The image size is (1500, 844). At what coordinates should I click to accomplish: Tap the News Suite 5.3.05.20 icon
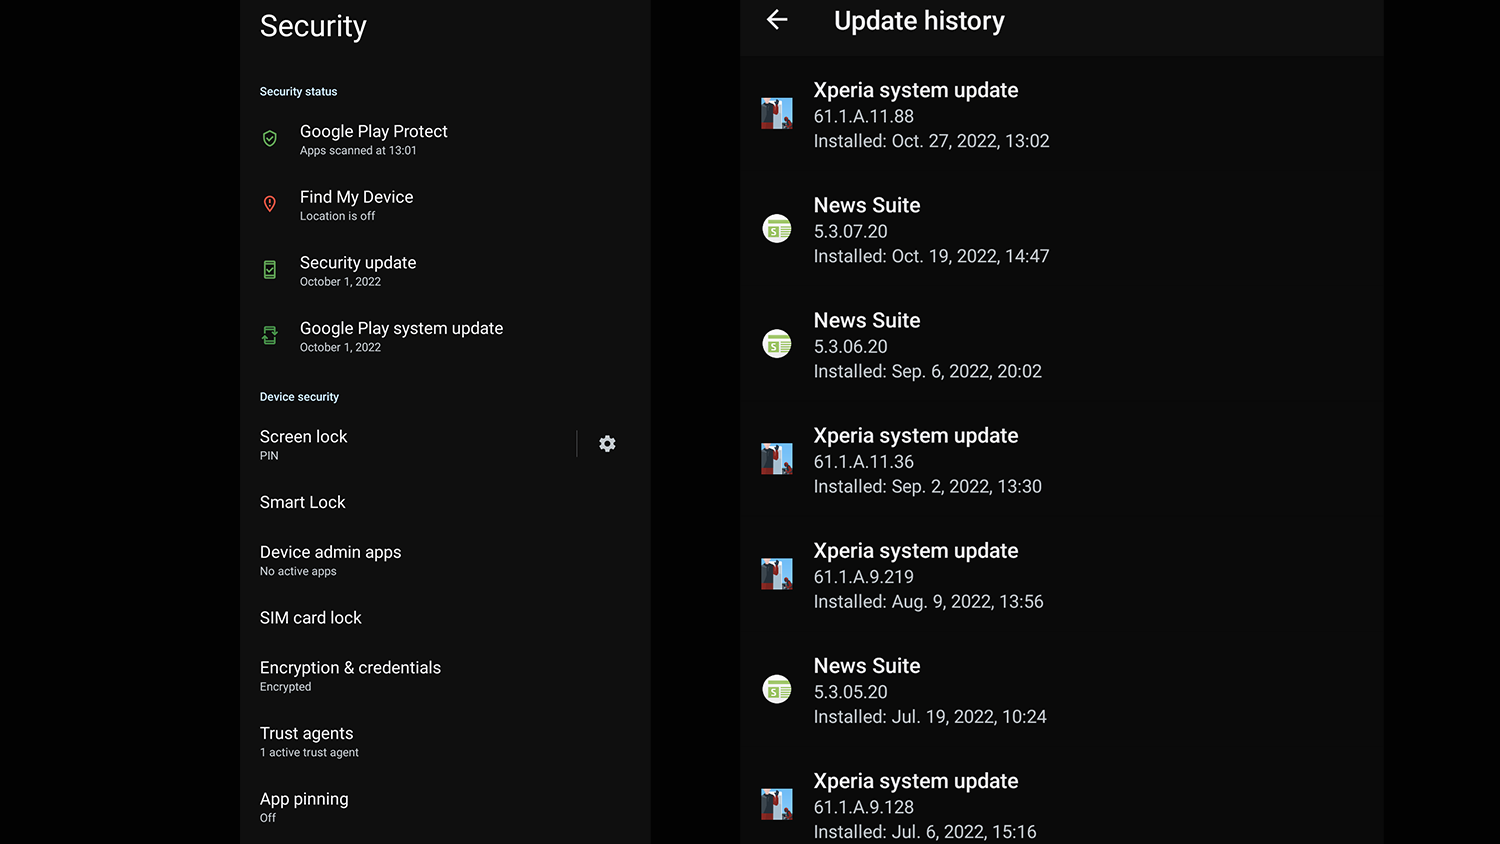coord(777,690)
